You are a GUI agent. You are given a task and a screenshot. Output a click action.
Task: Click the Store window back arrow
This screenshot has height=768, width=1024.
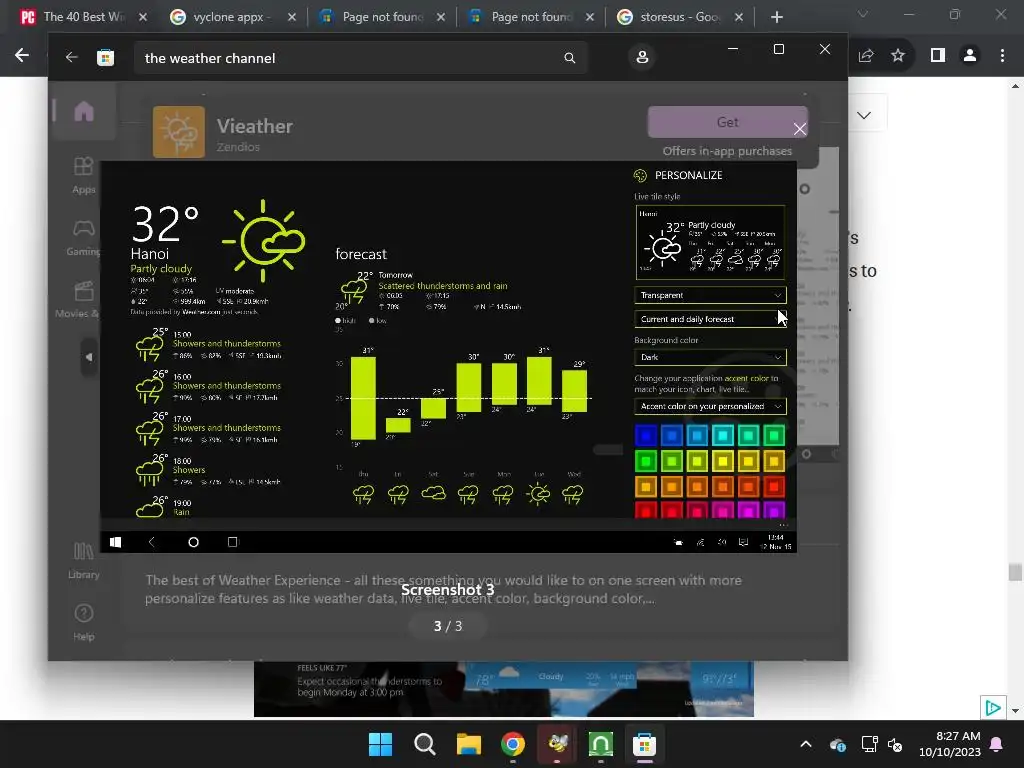point(71,57)
